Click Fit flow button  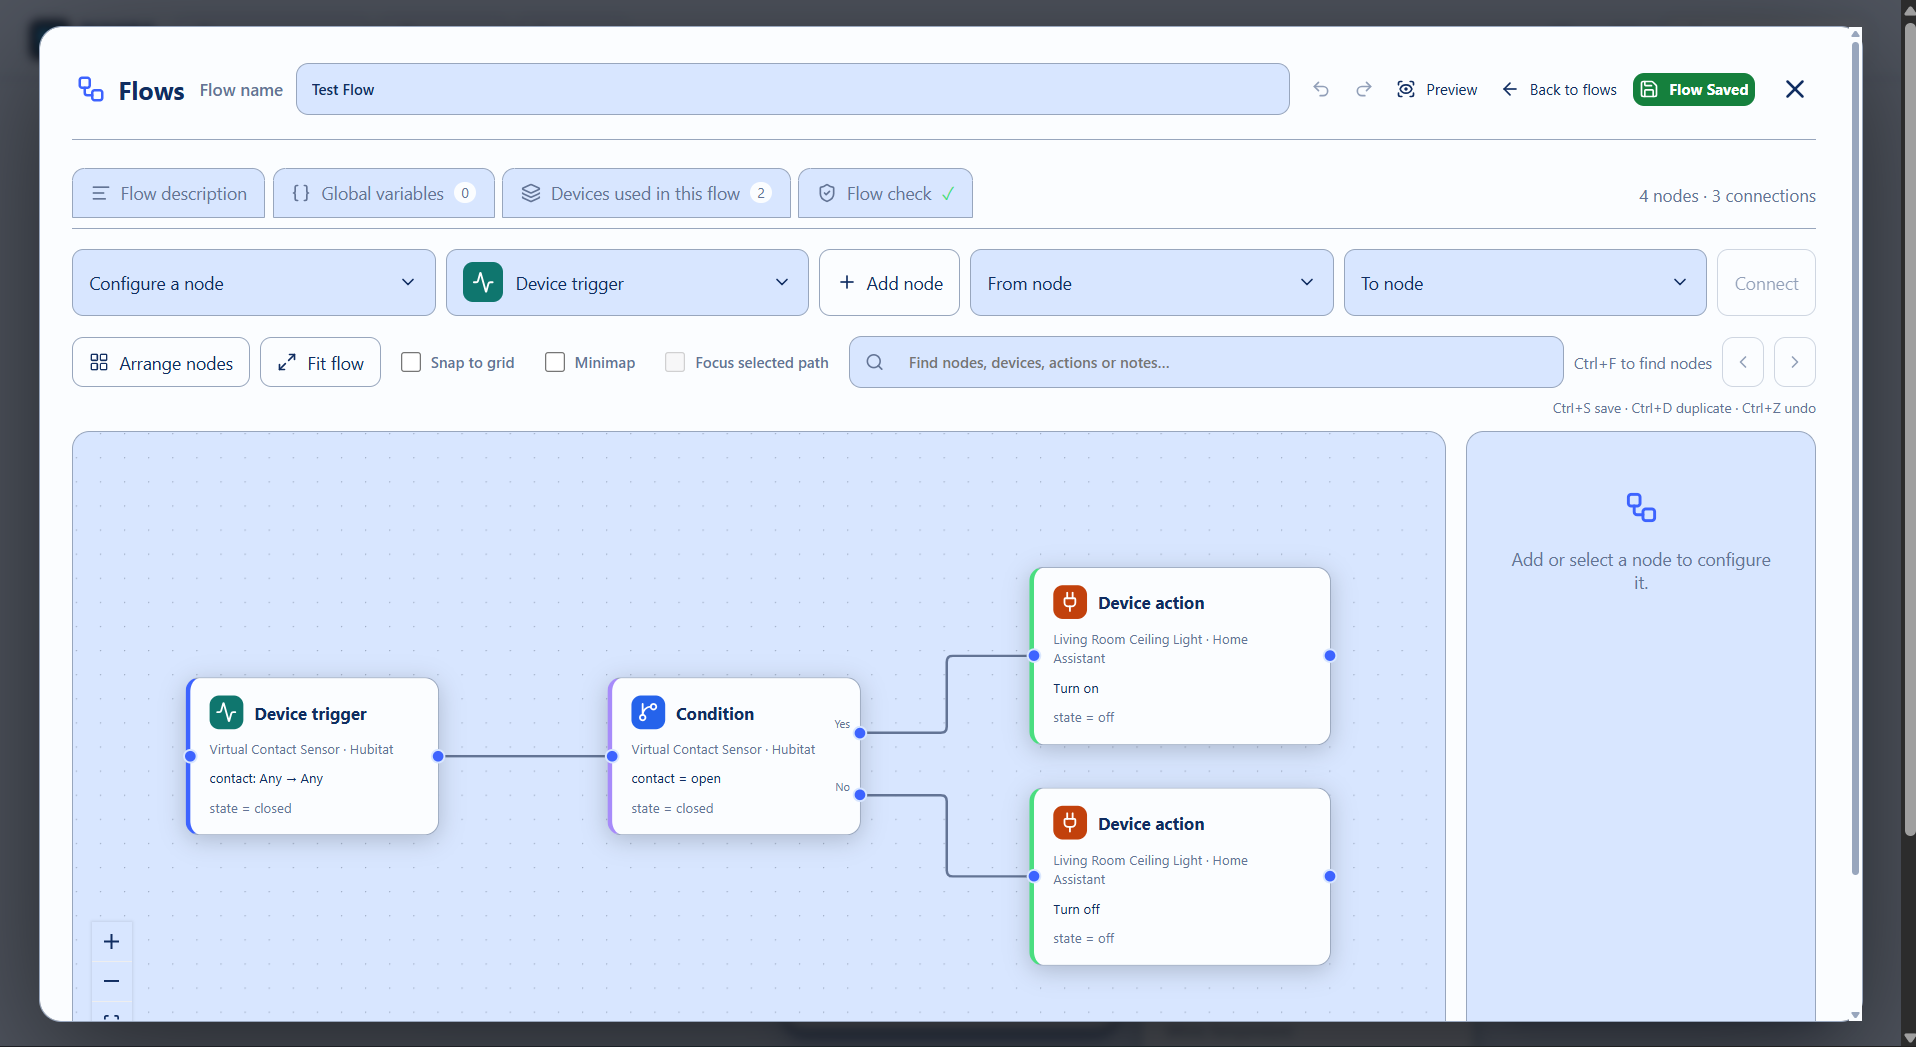click(x=320, y=362)
